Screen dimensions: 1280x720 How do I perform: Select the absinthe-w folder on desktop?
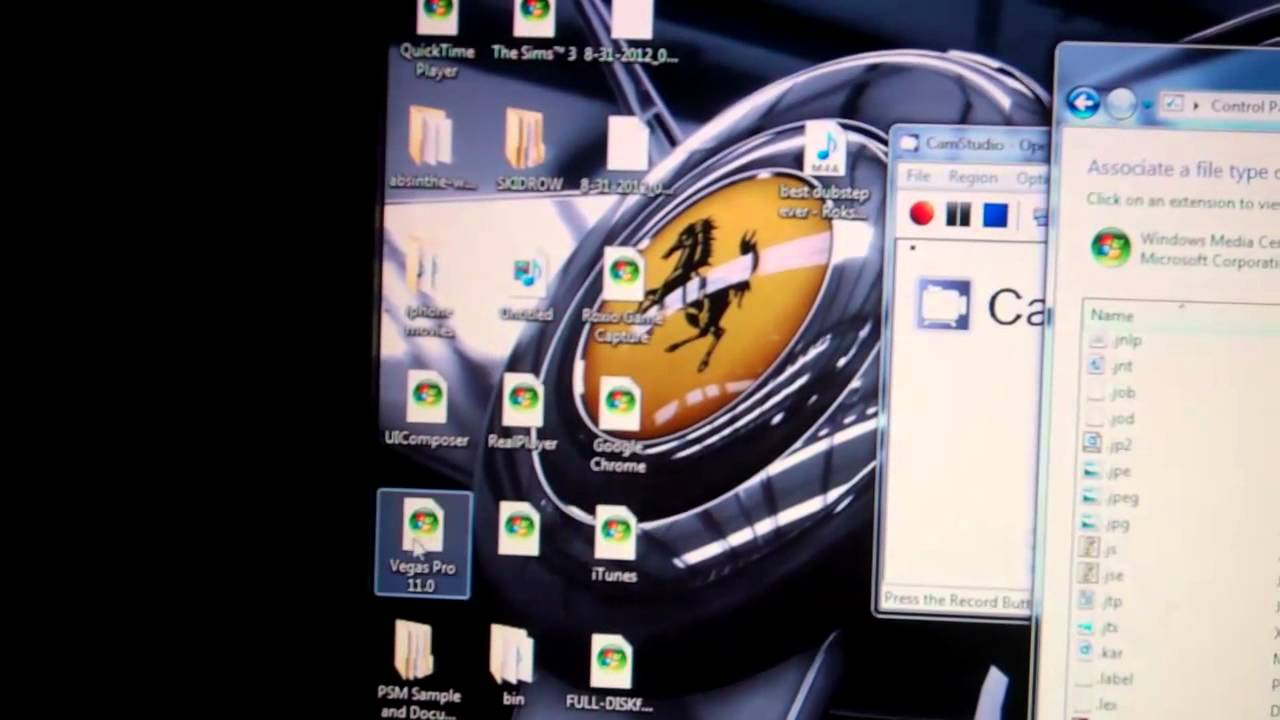tap(432, 148)
